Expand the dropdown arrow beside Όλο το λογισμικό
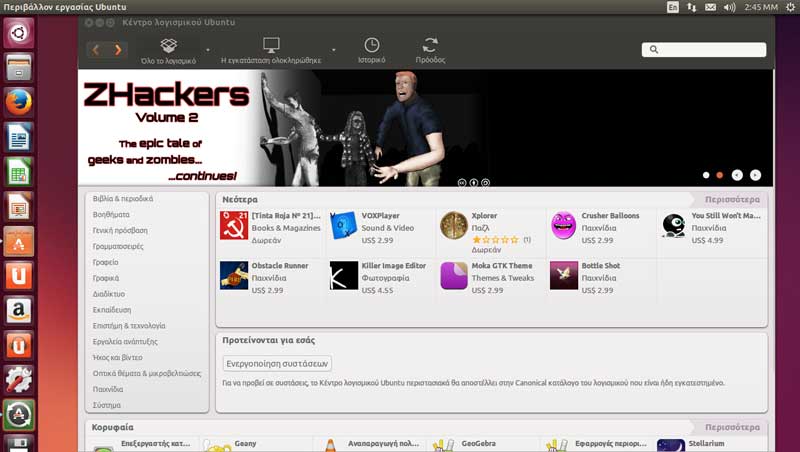This screenshot has width=800, height=452. [208, 50]
